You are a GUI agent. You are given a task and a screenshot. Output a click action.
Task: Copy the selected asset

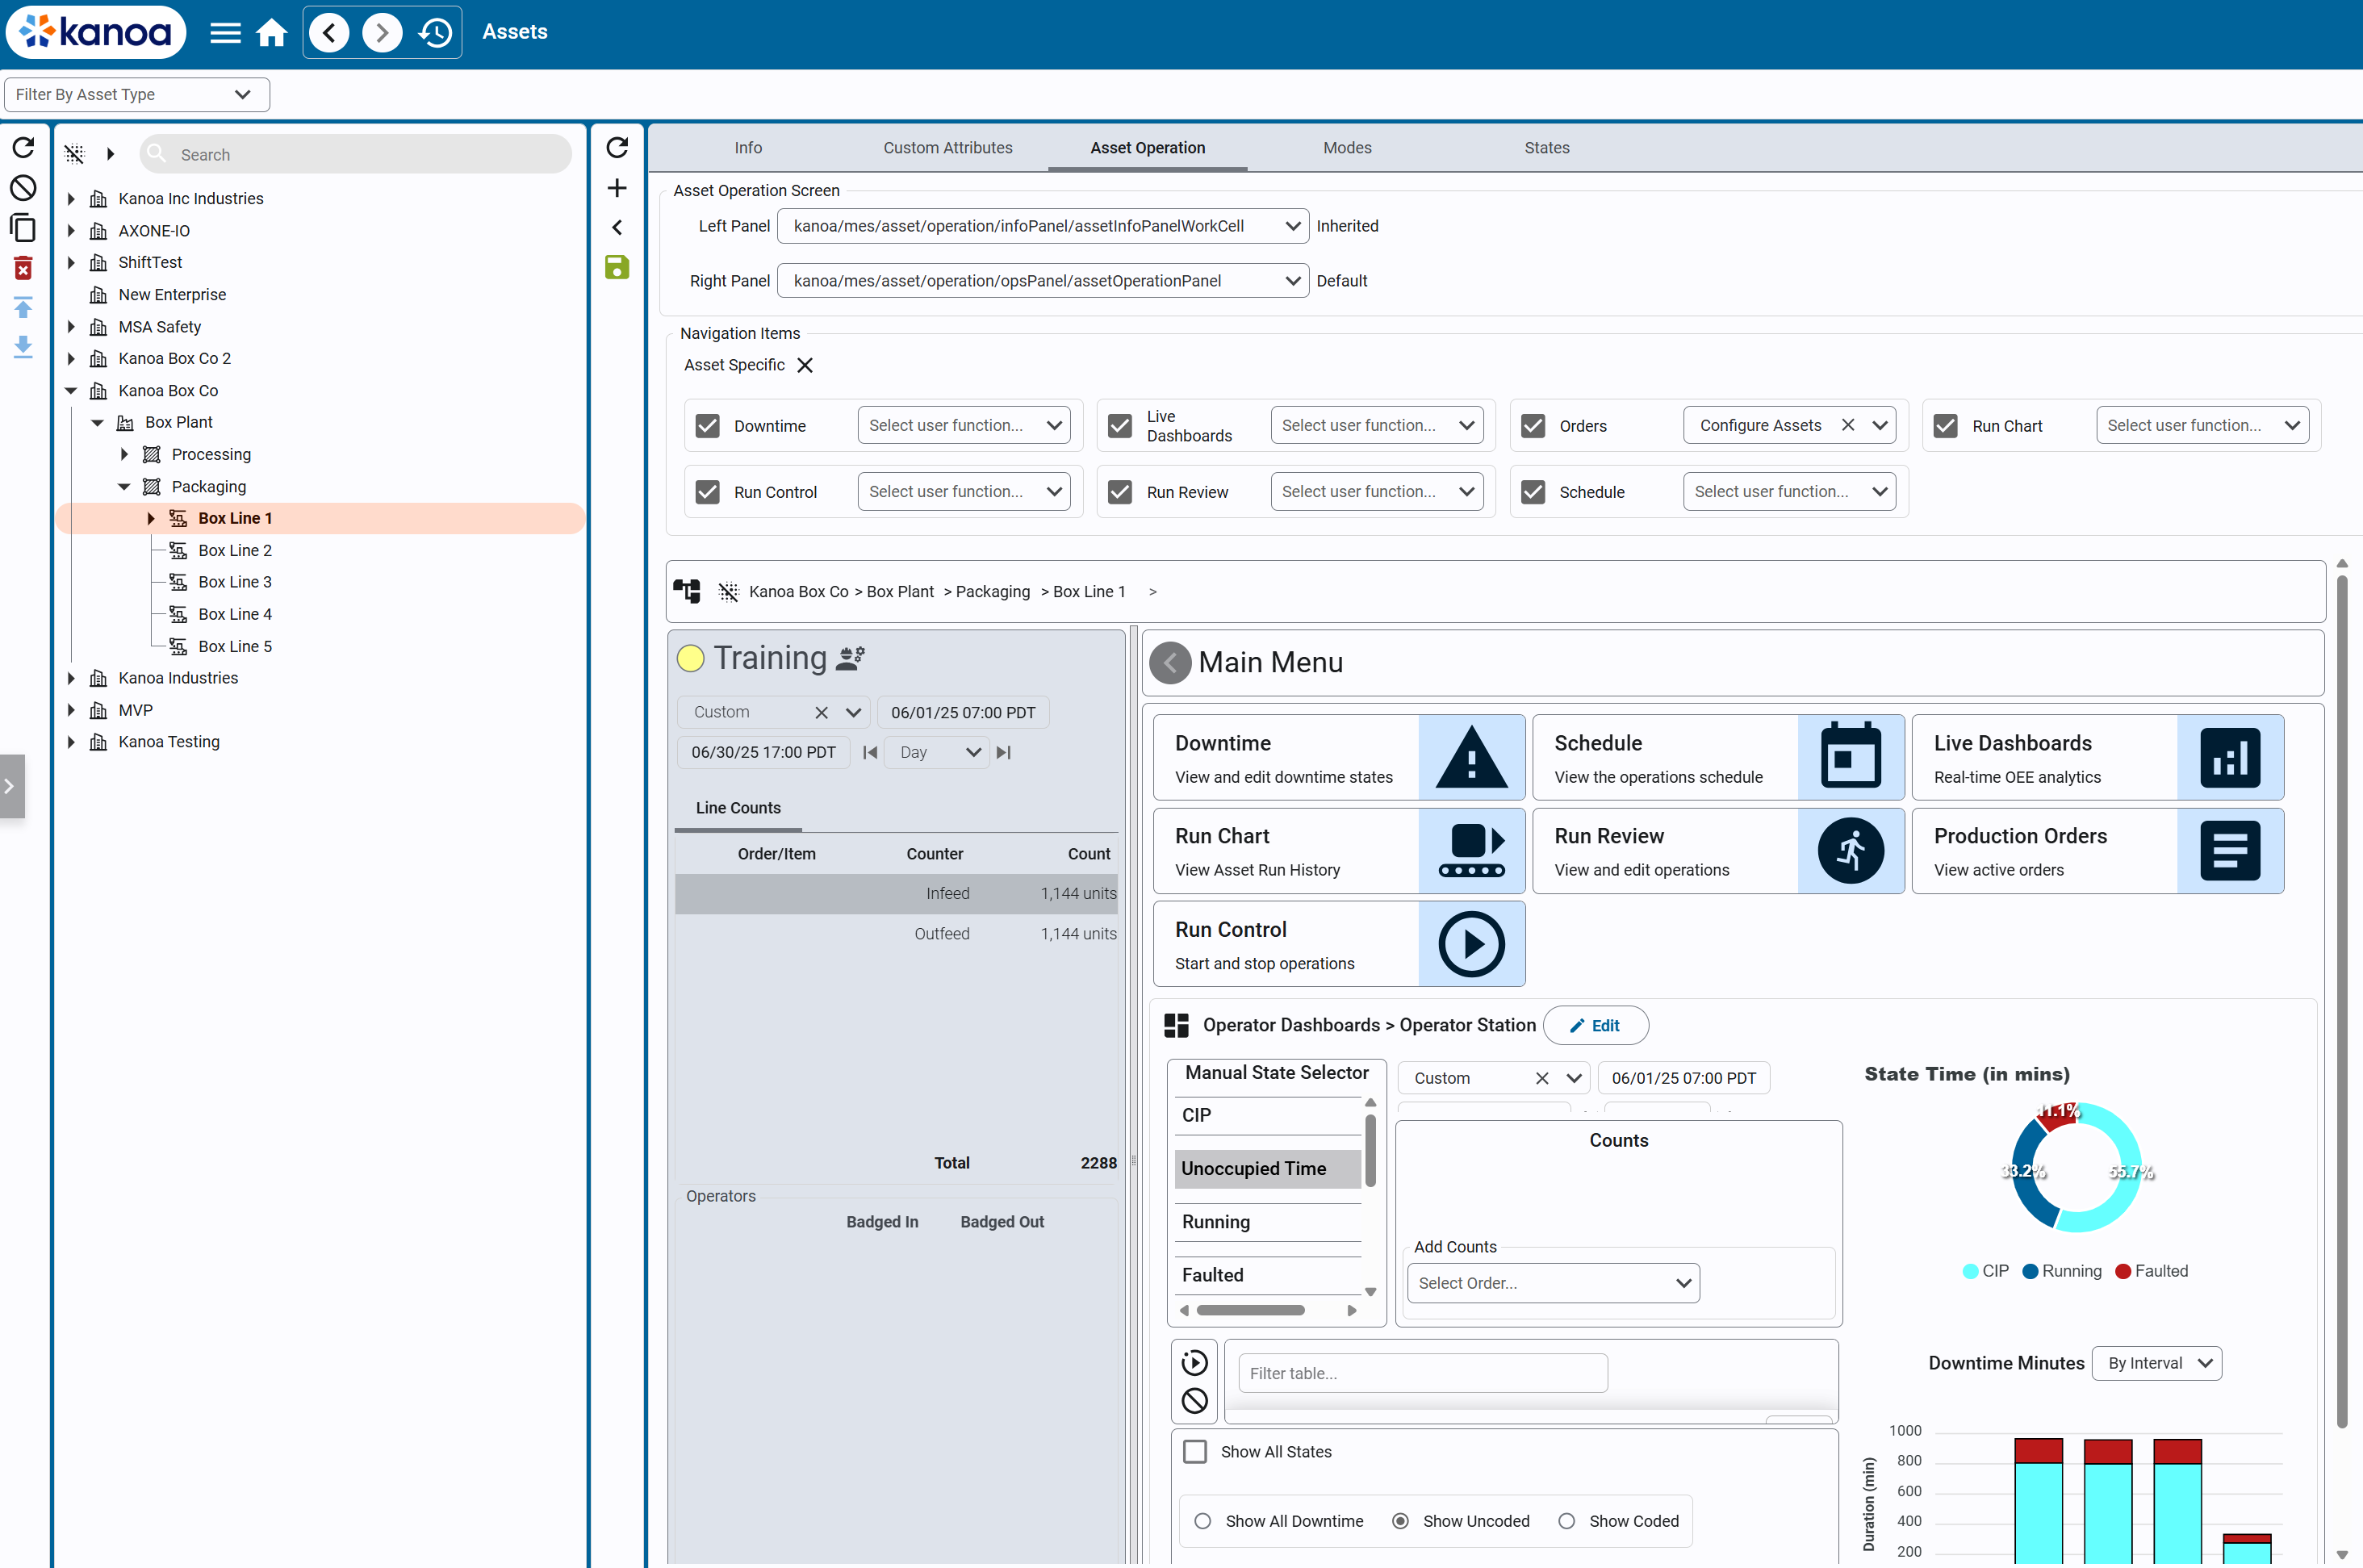[23, 228]
